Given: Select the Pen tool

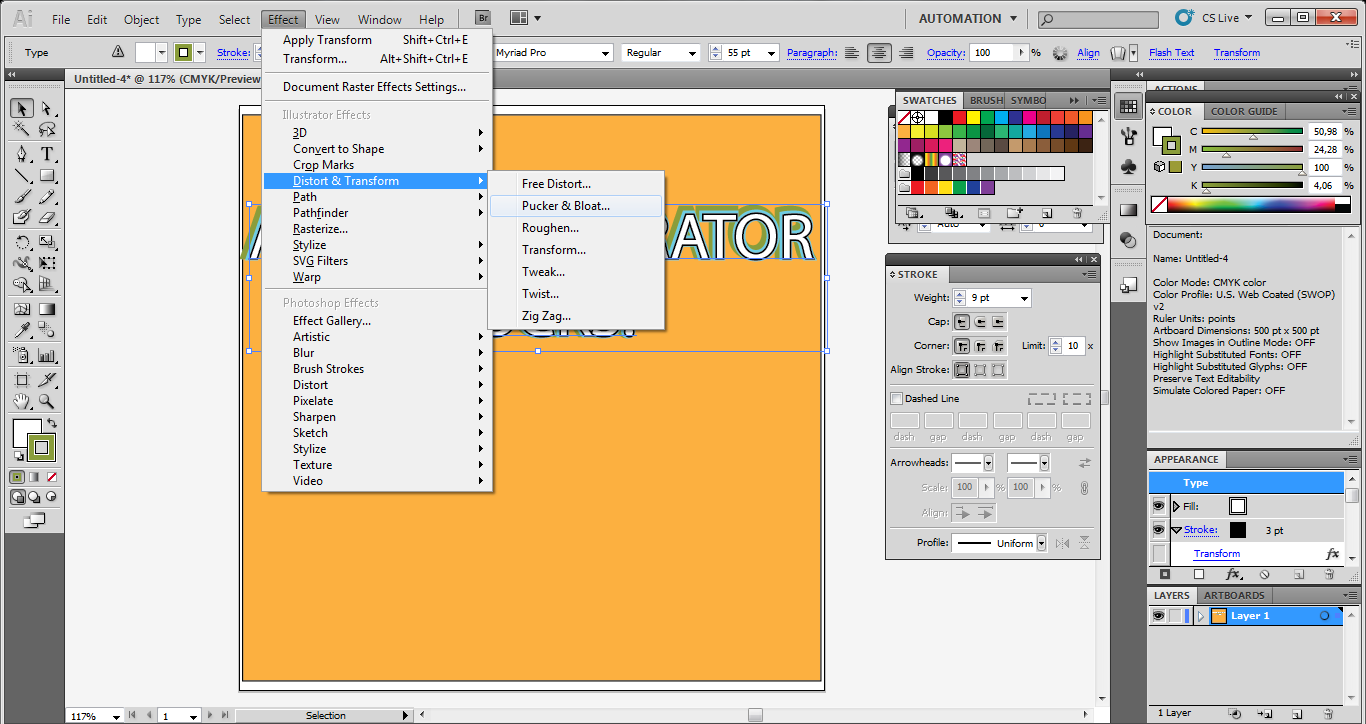Looking at the screenshot, I should (x=22, y=154).
